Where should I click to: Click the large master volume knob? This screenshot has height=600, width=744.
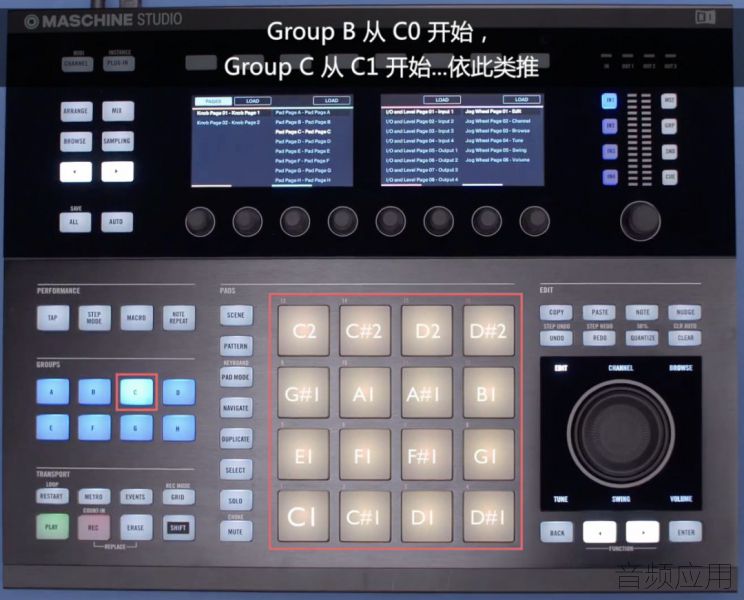[x=640, y=221]
